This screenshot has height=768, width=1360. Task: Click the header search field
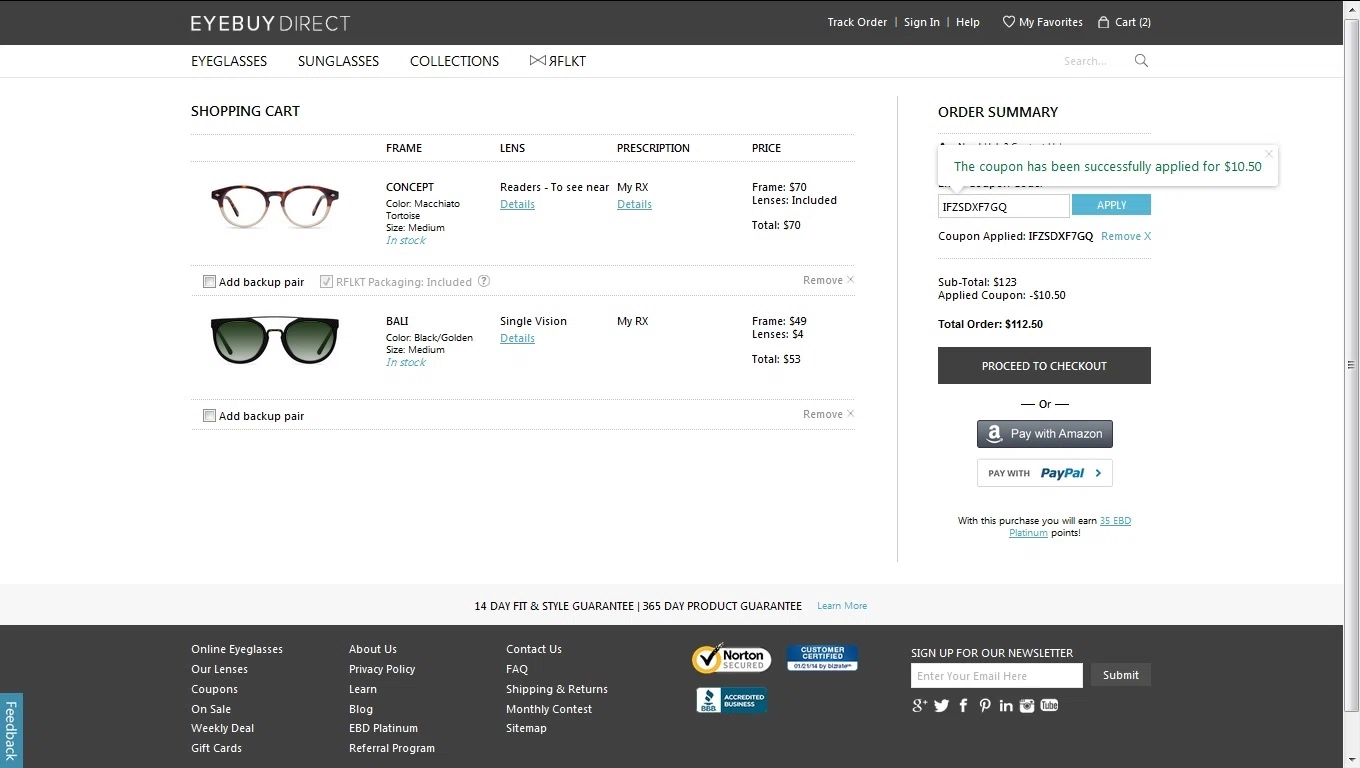(1095, 61)
